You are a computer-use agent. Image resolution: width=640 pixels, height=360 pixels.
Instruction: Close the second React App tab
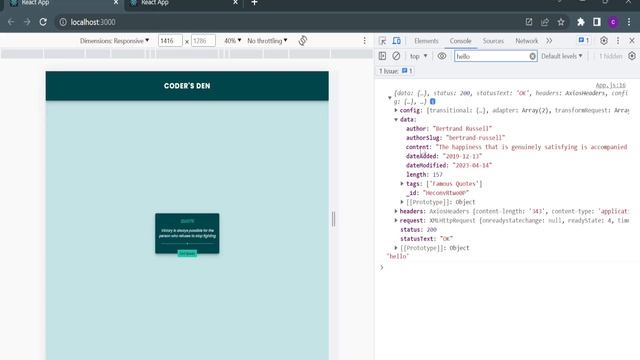(236, 2)
